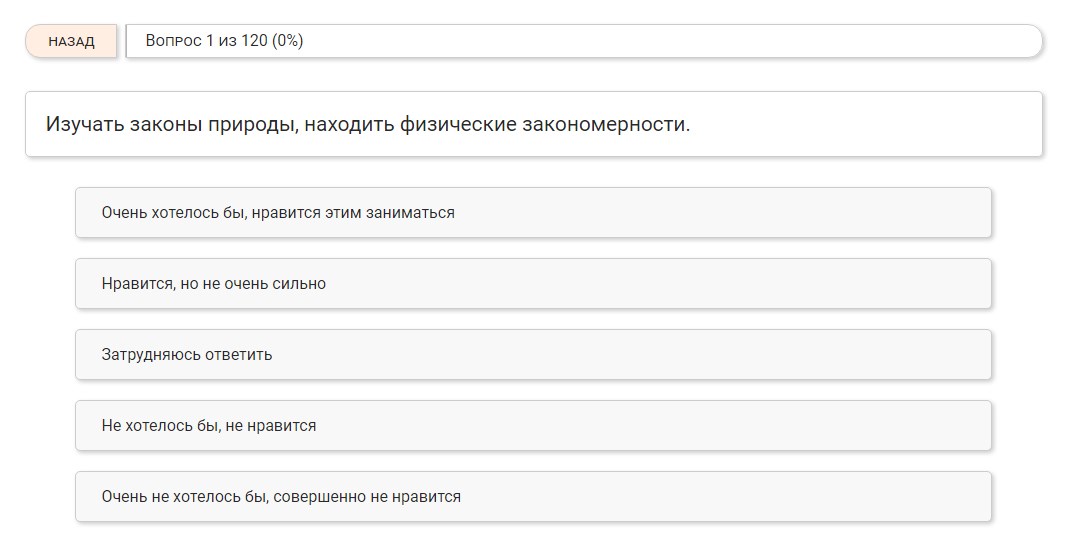This screenshot has height=554, width=1079.
Task: Choose the option "Нравится, но не очень сильно"
Action: click(533, 284)
